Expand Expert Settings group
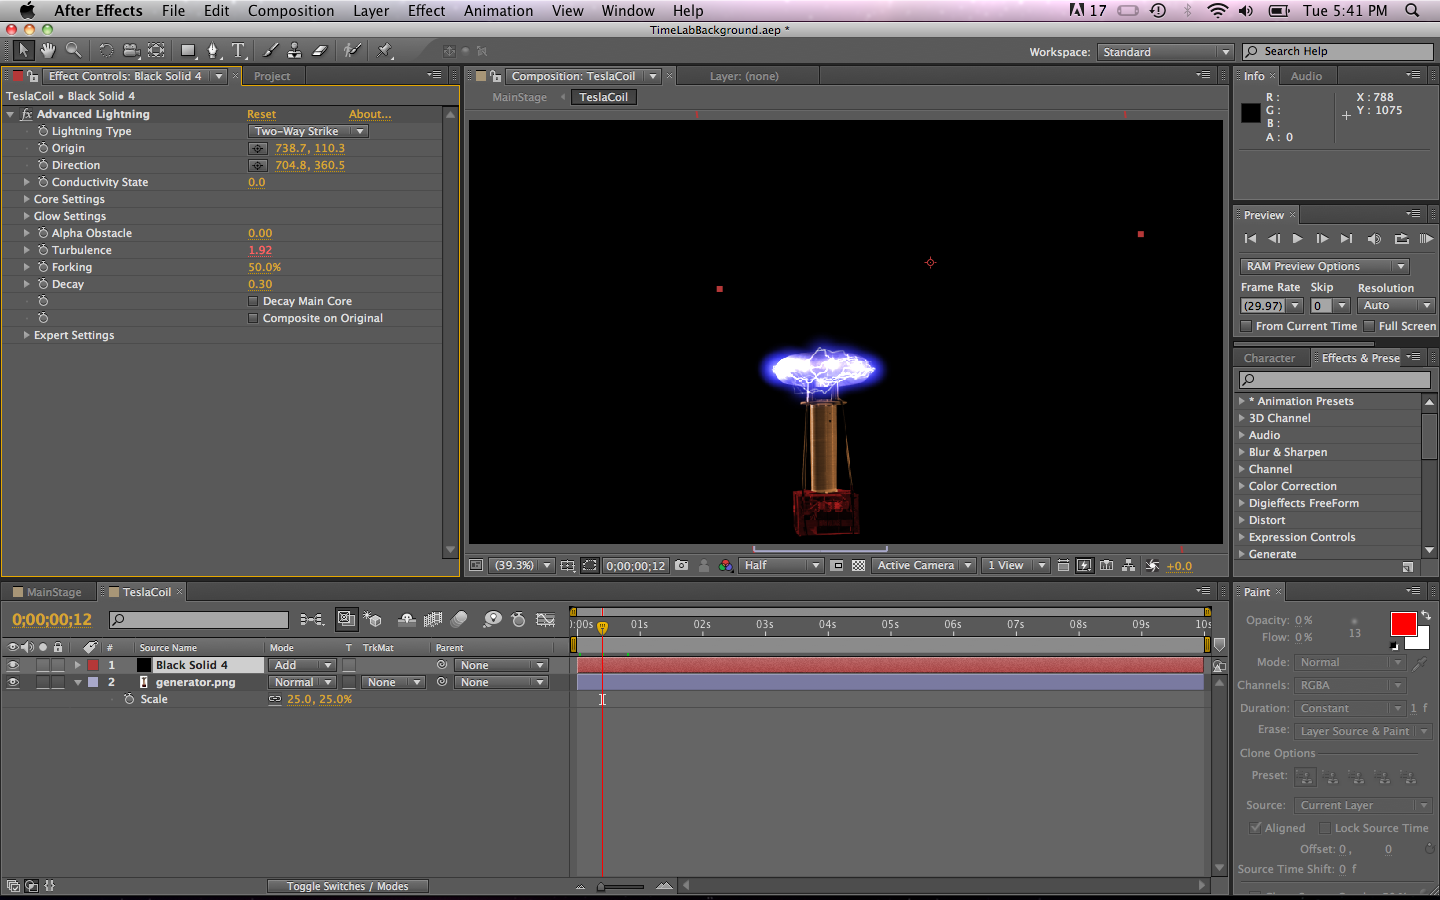Image resolution: width=1440 pixels, height=900 pixels. click(26, 335)
